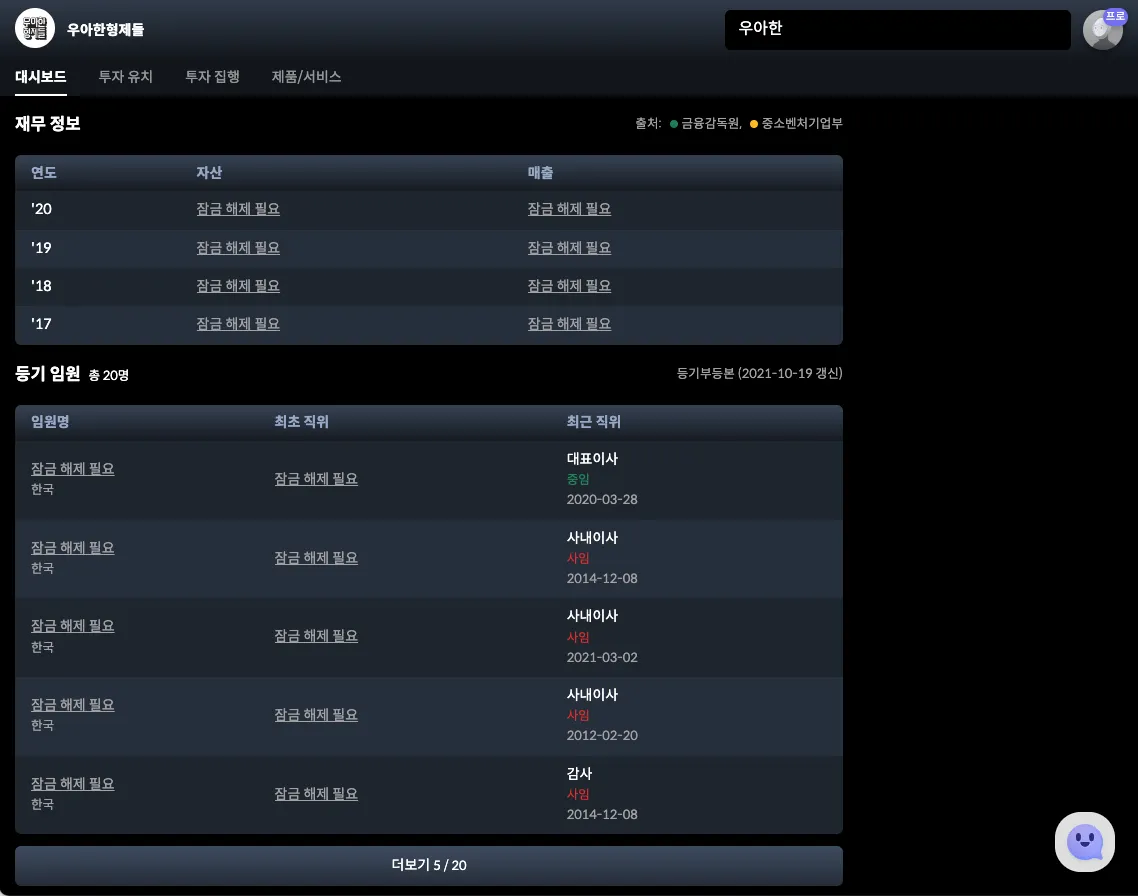Switch to the 투자 유치 tab
The height and width of the screenshot is (896, 1138).
[126, 76]
